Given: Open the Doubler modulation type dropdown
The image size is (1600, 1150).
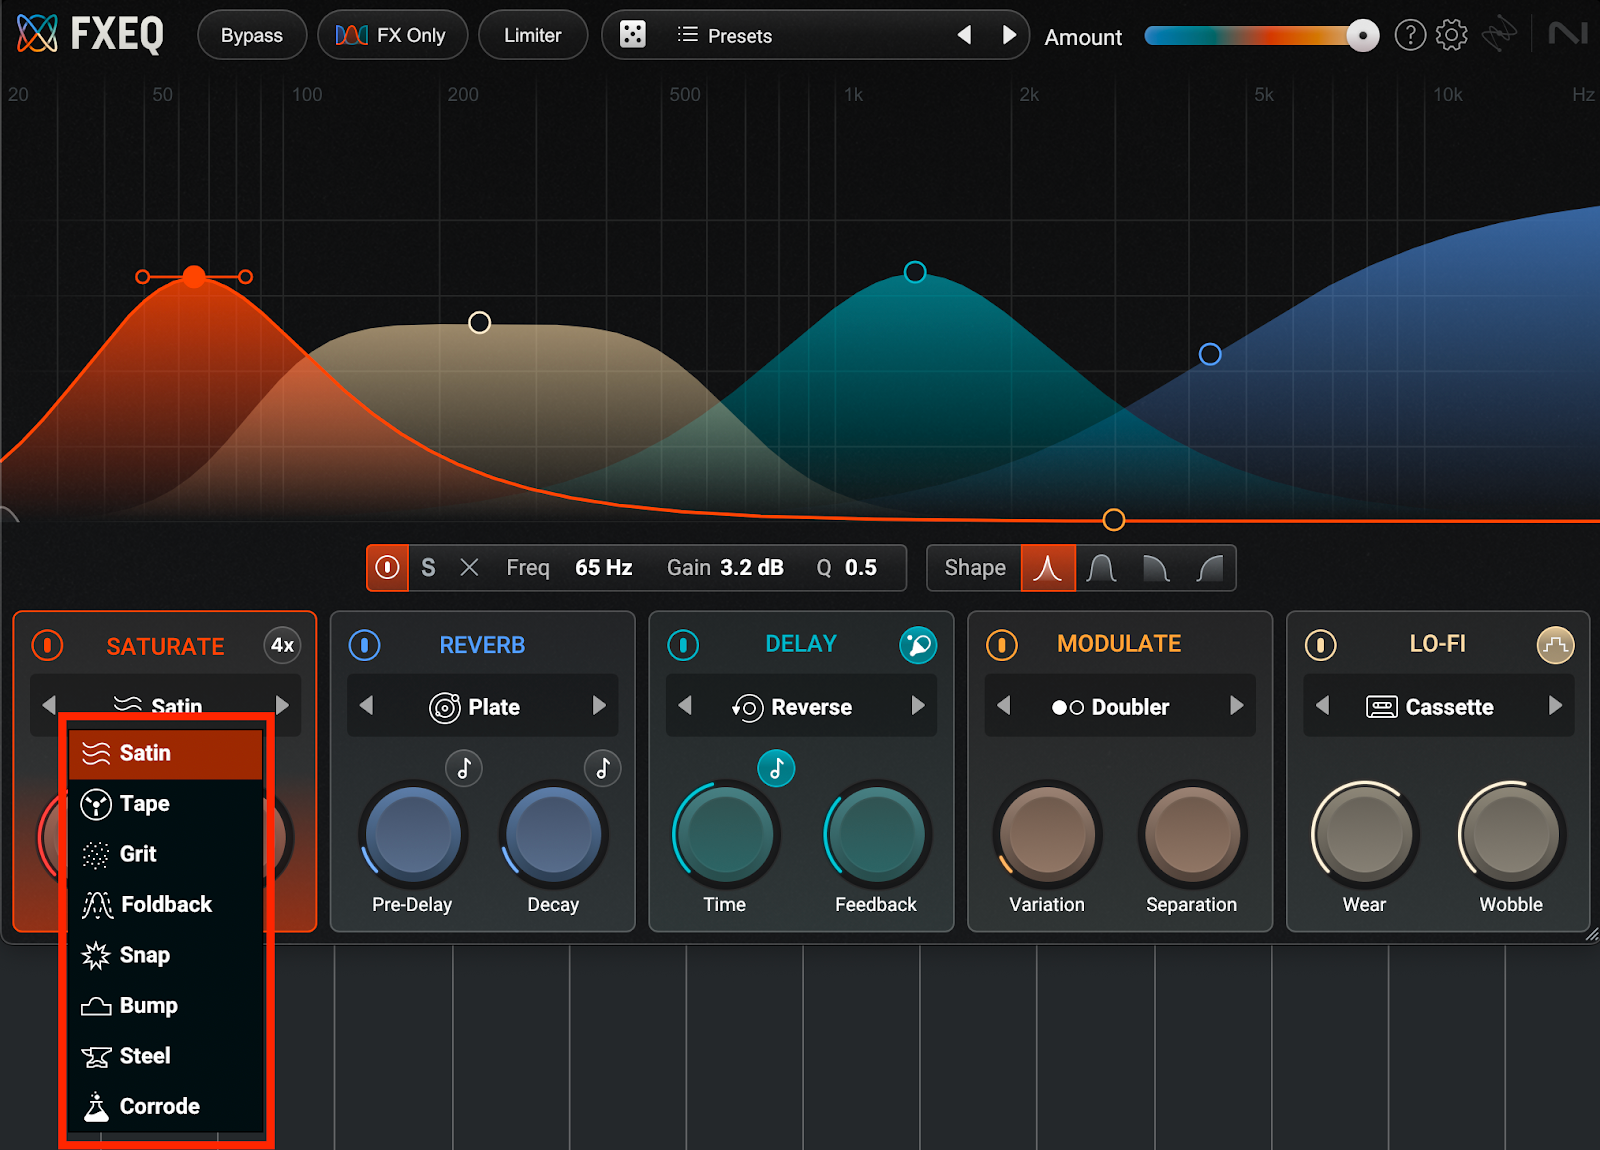Looking at the screenshot, I should (x=1110, y=707).
